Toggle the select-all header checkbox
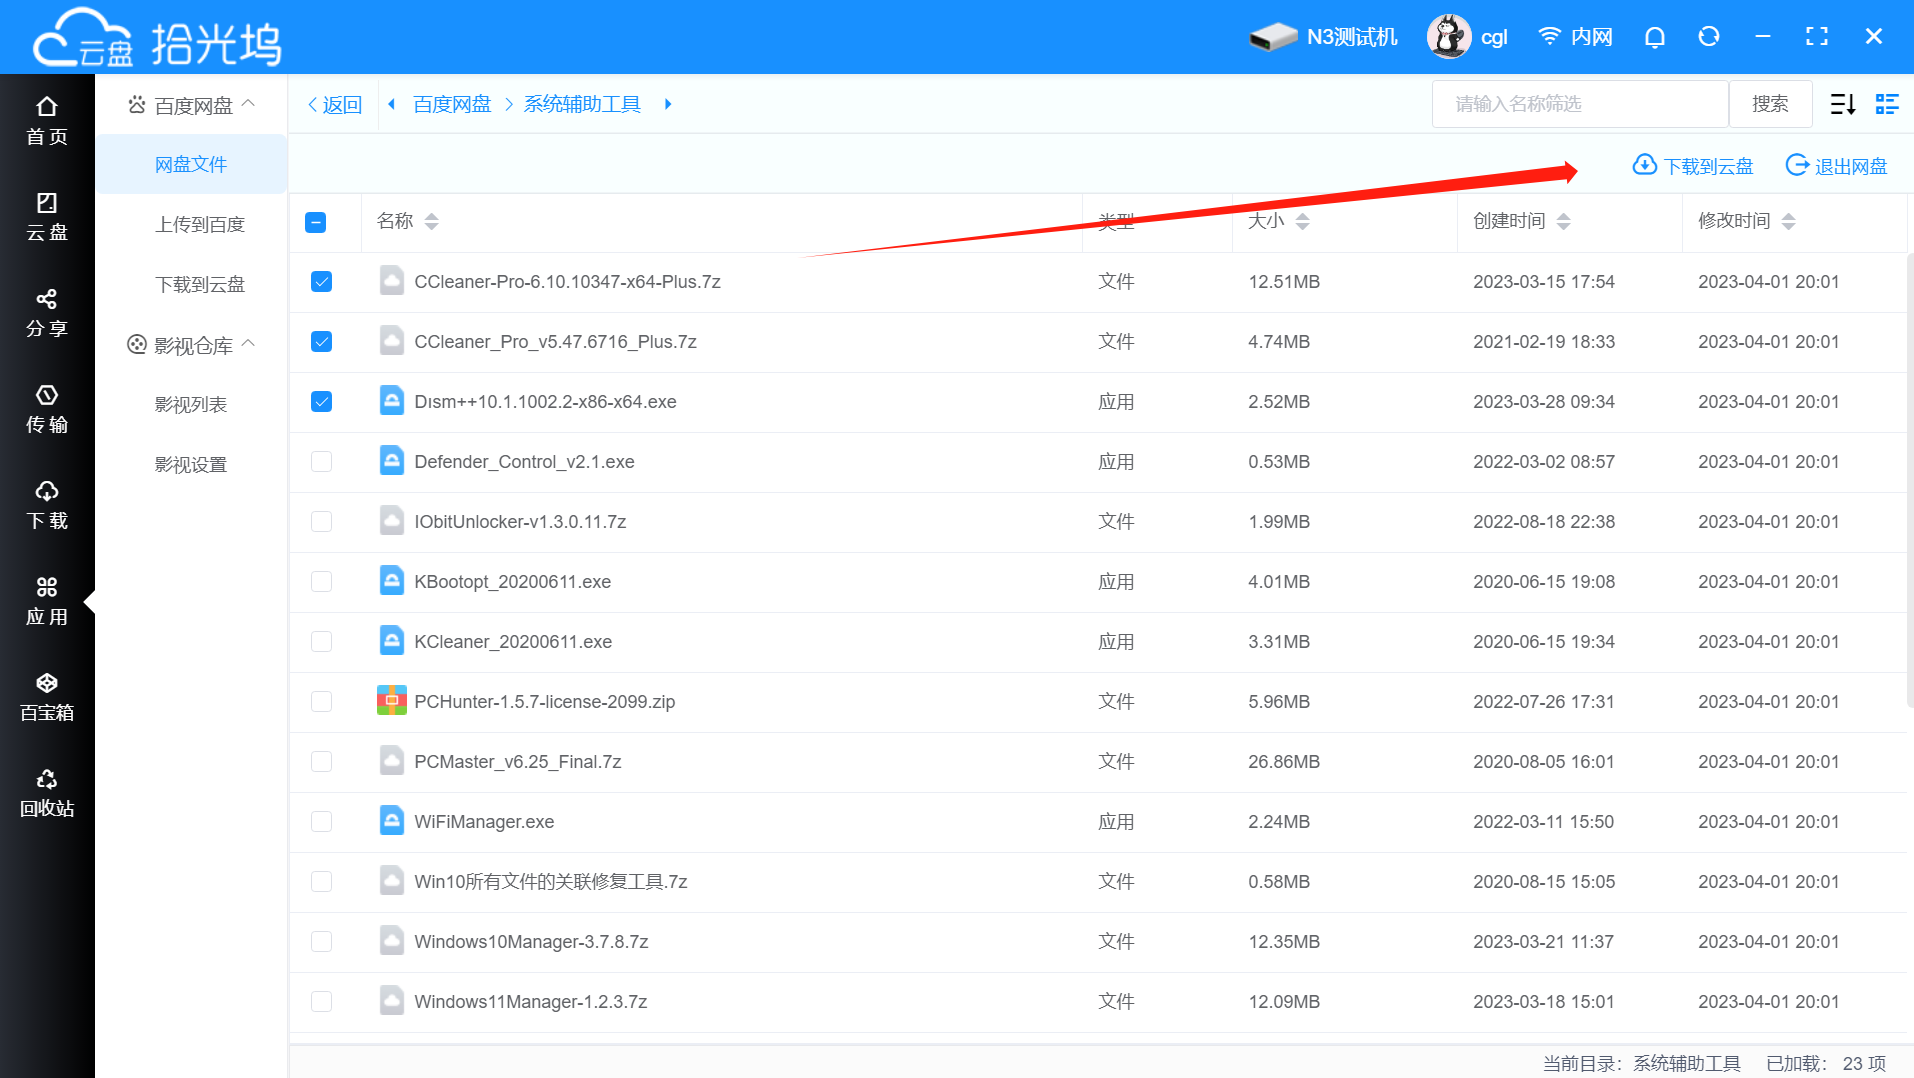 (315, 222)
